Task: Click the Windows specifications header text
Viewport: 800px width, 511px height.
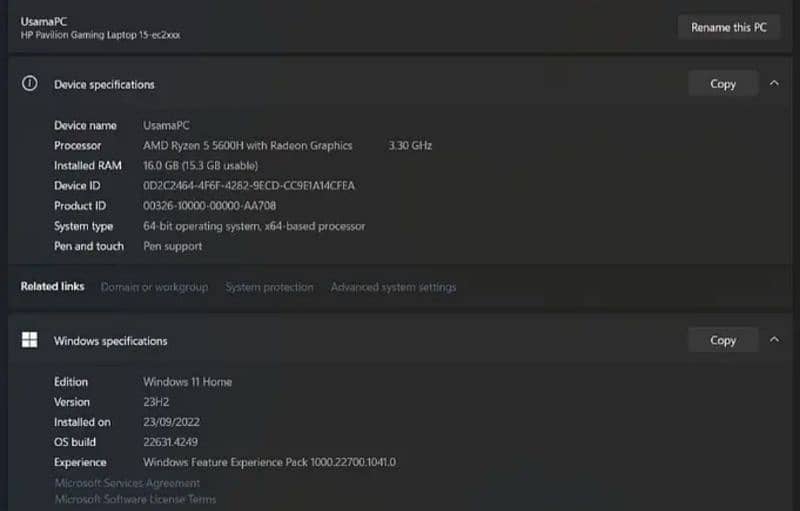Action: [111, 341]
